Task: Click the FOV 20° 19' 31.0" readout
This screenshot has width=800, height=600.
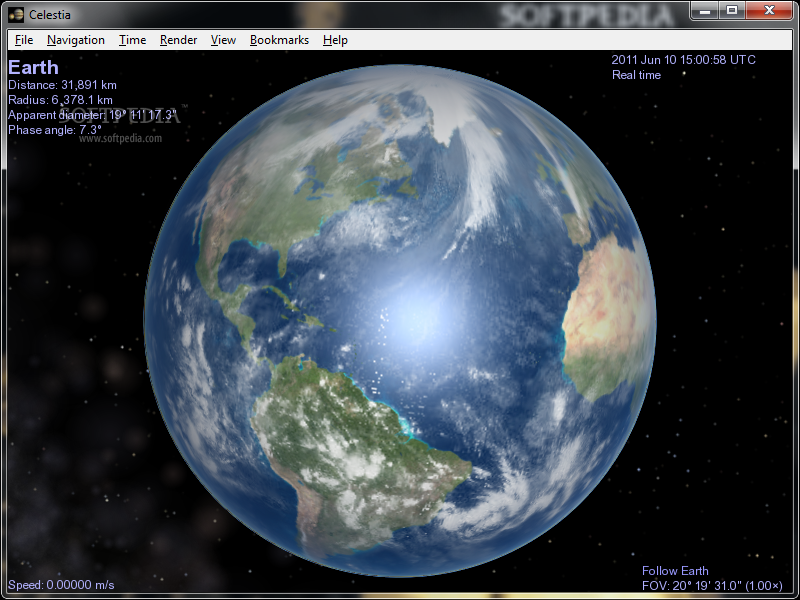Action: [712, 586]
